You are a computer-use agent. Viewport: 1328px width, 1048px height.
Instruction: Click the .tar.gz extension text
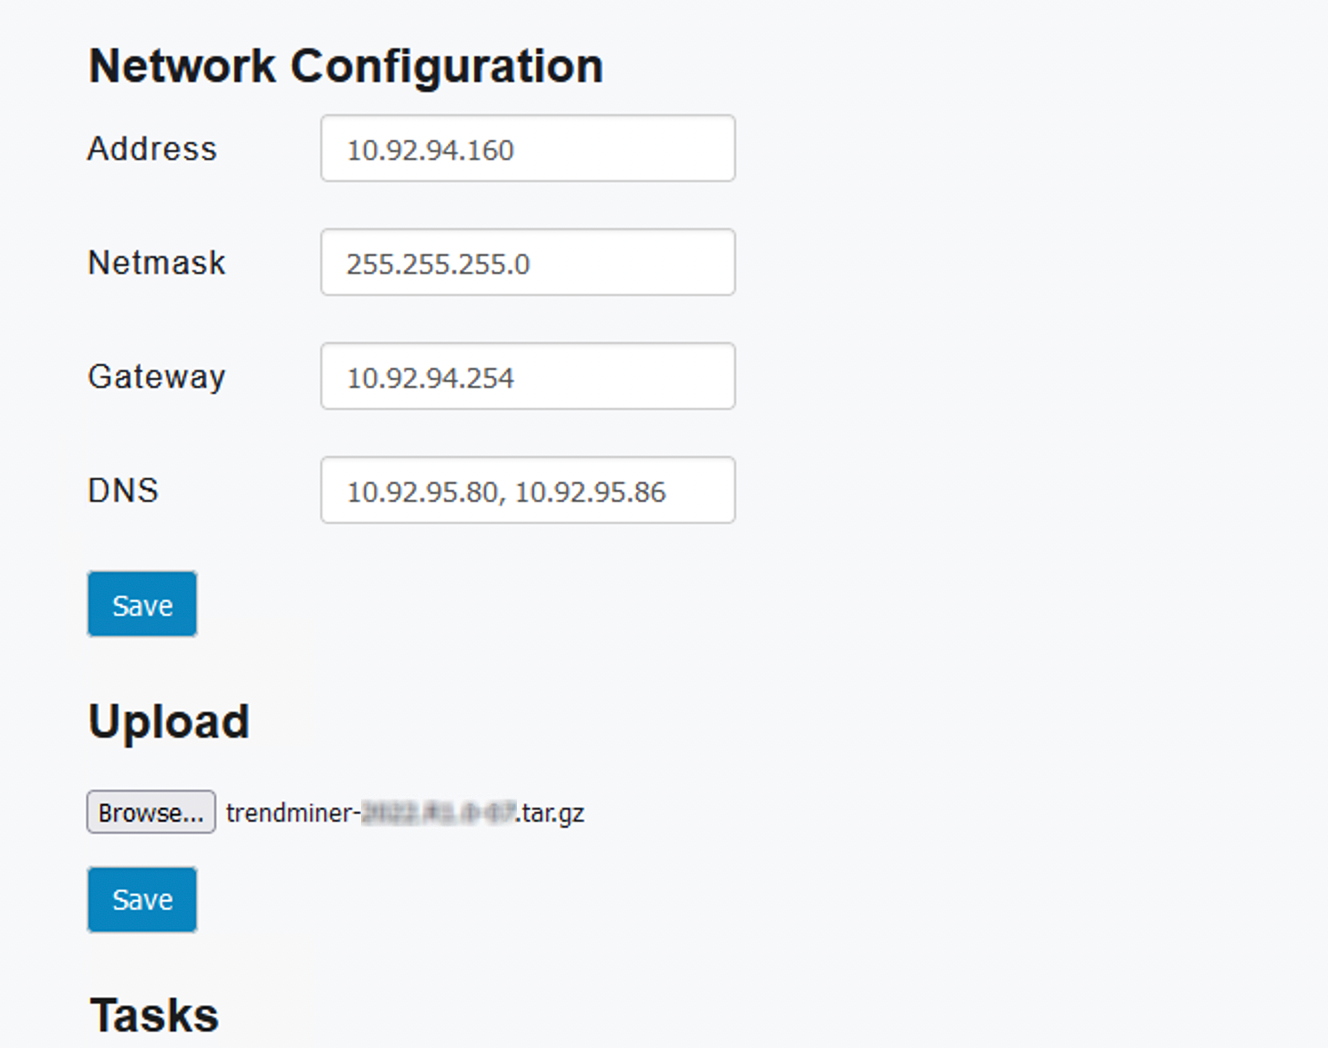[x=551, y=814]
